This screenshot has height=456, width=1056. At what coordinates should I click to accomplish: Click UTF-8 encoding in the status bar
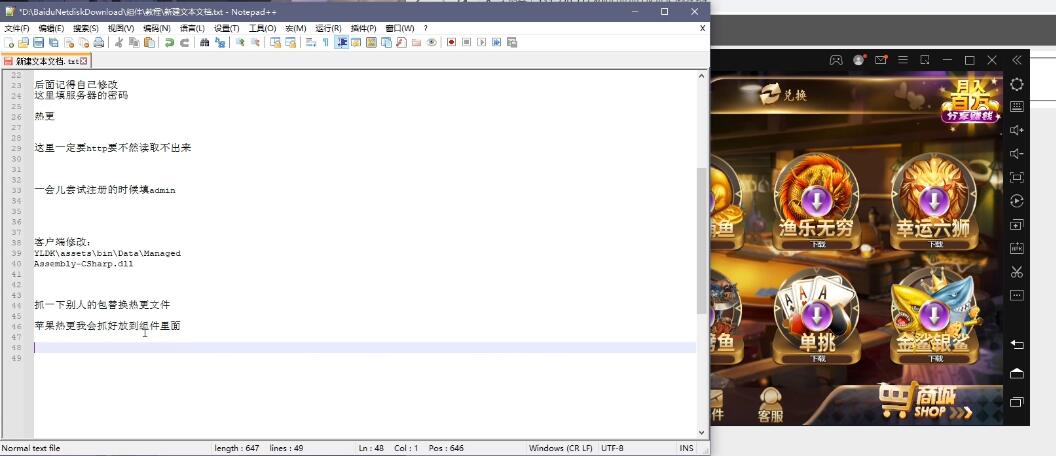pyautogui.click(x=612, y=448)
